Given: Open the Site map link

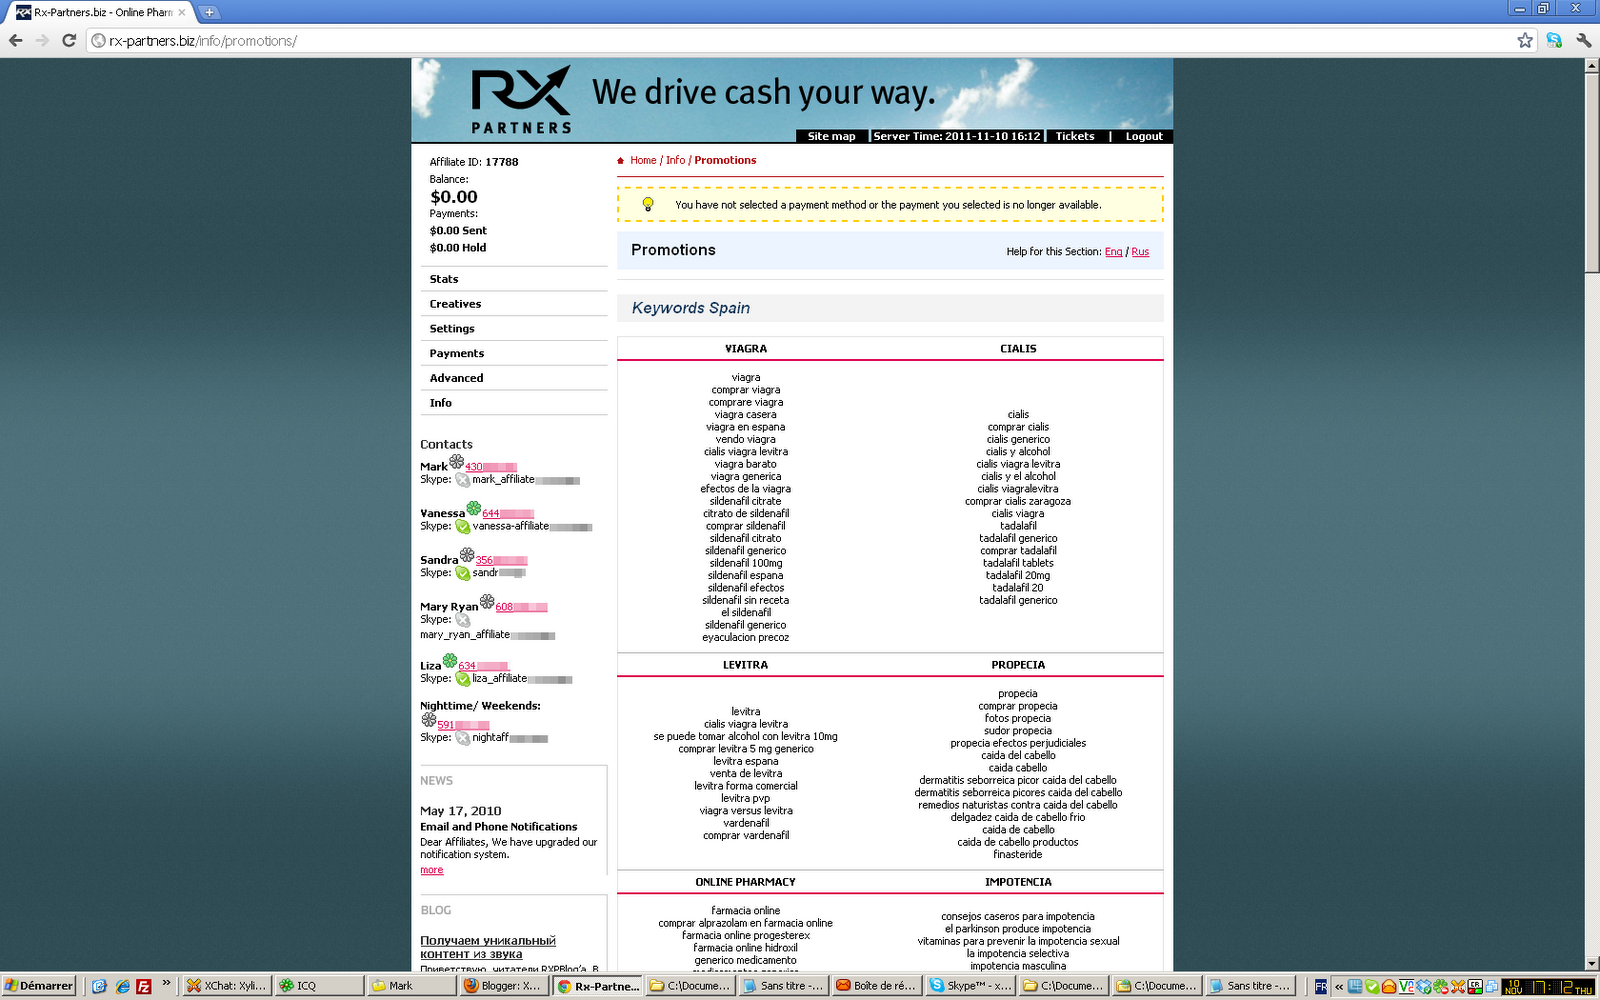Looking at the screenshot, I should click(x=832, y=137).
